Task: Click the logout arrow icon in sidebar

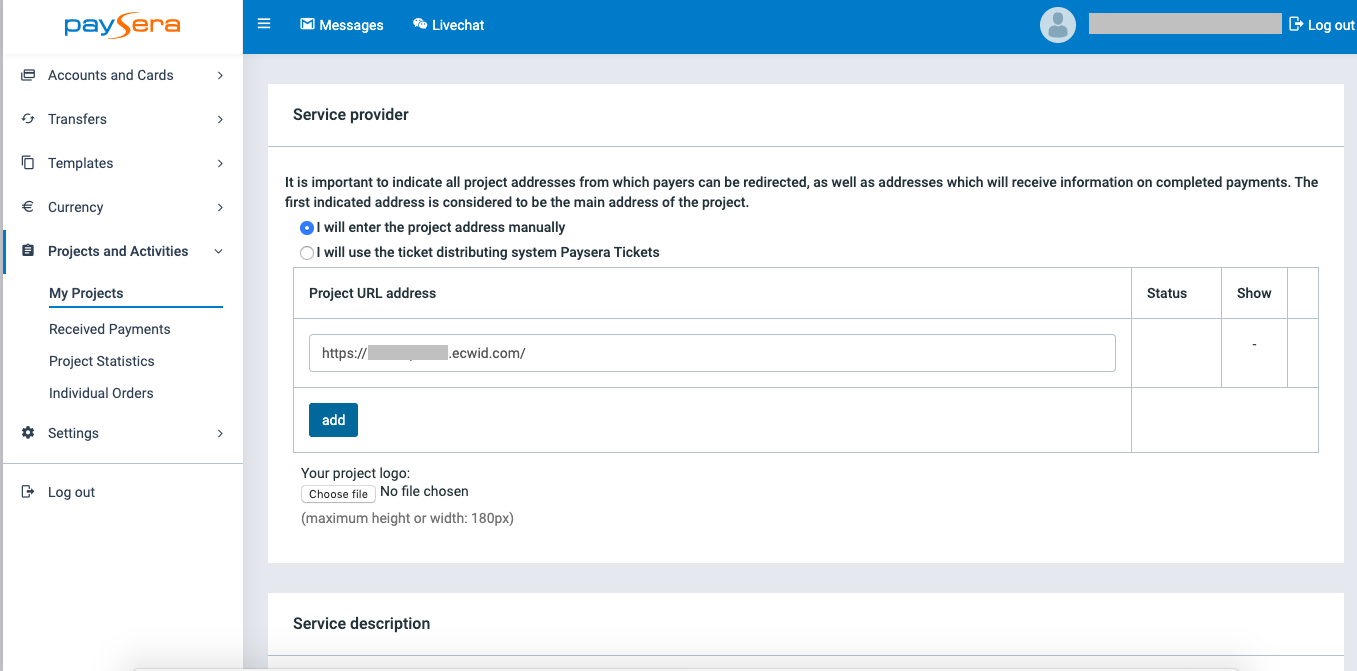Action: click(27, 491)
